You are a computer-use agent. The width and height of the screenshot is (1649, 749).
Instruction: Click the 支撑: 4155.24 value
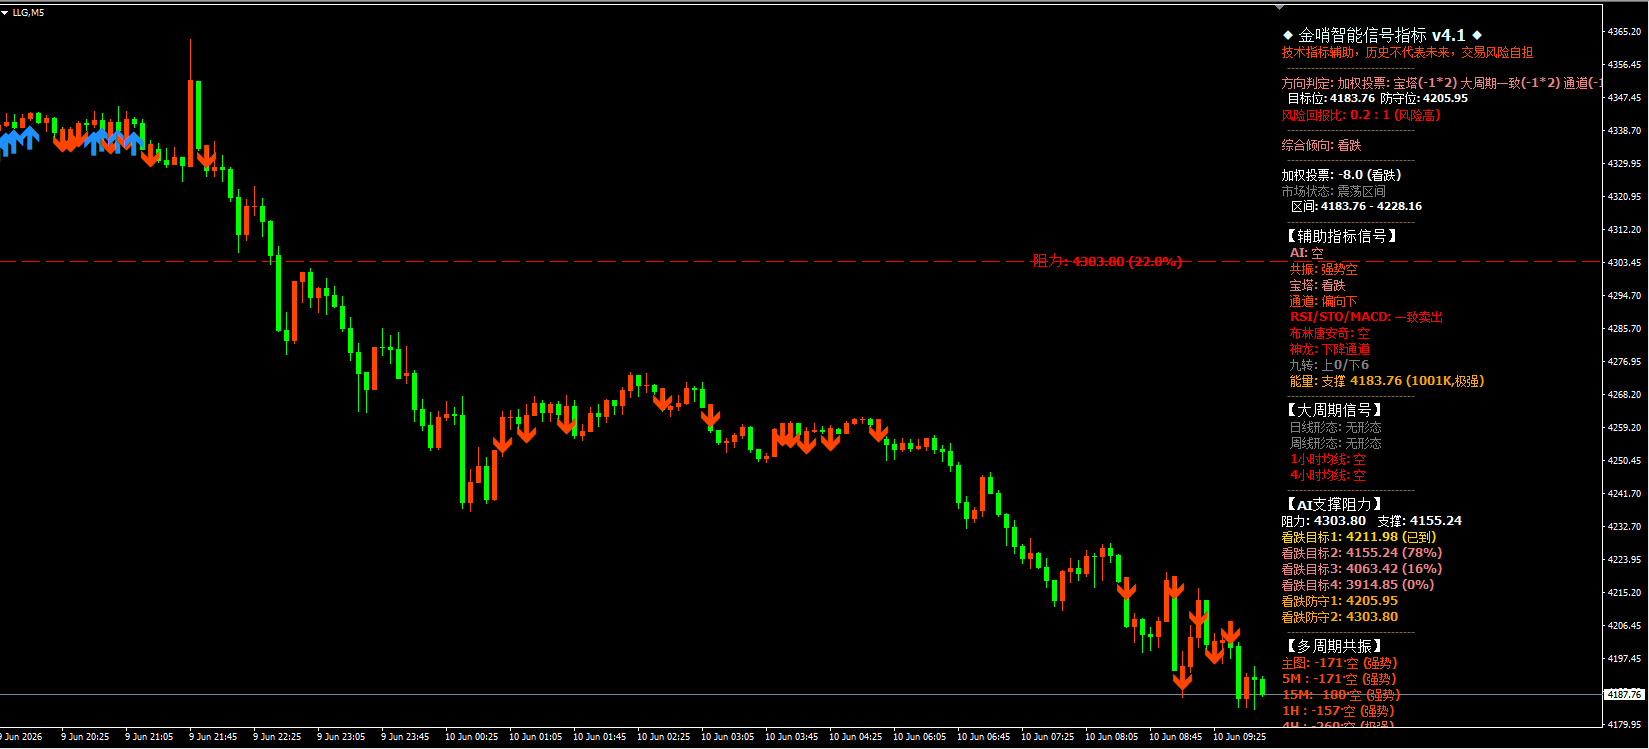(x=1420, y=521)
